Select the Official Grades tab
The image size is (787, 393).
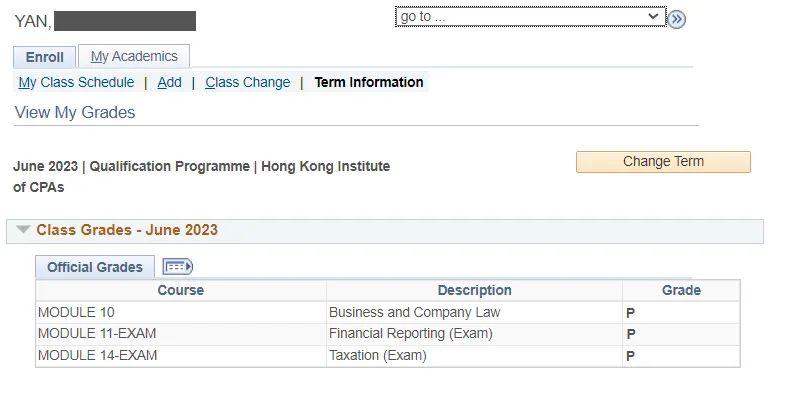95,267
